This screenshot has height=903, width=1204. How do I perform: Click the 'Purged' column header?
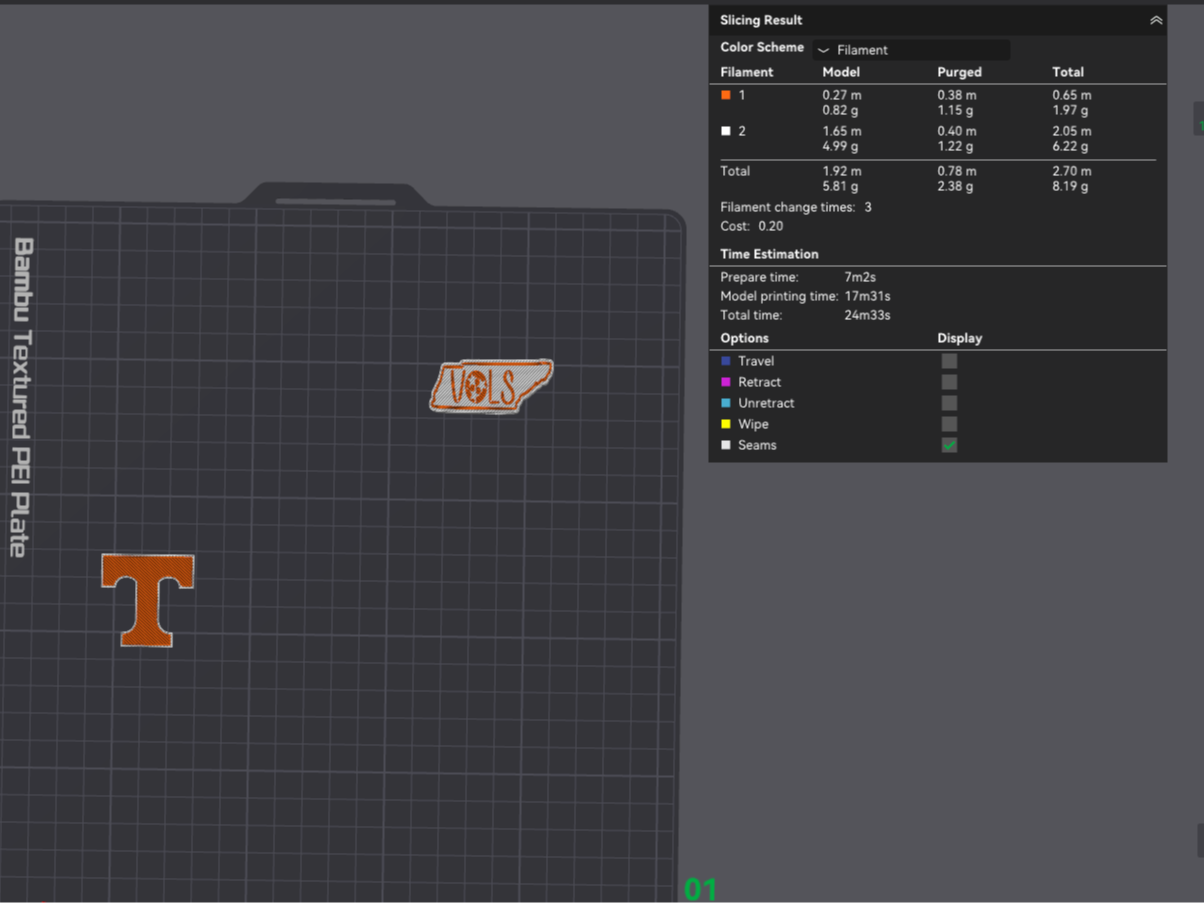click(x=959, y=72)
